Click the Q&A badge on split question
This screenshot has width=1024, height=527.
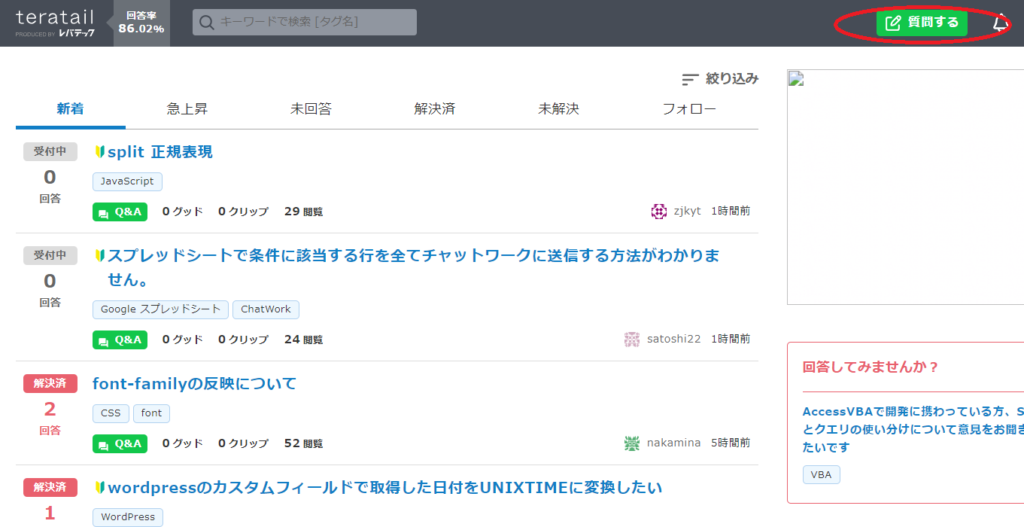tap(119, 211)
